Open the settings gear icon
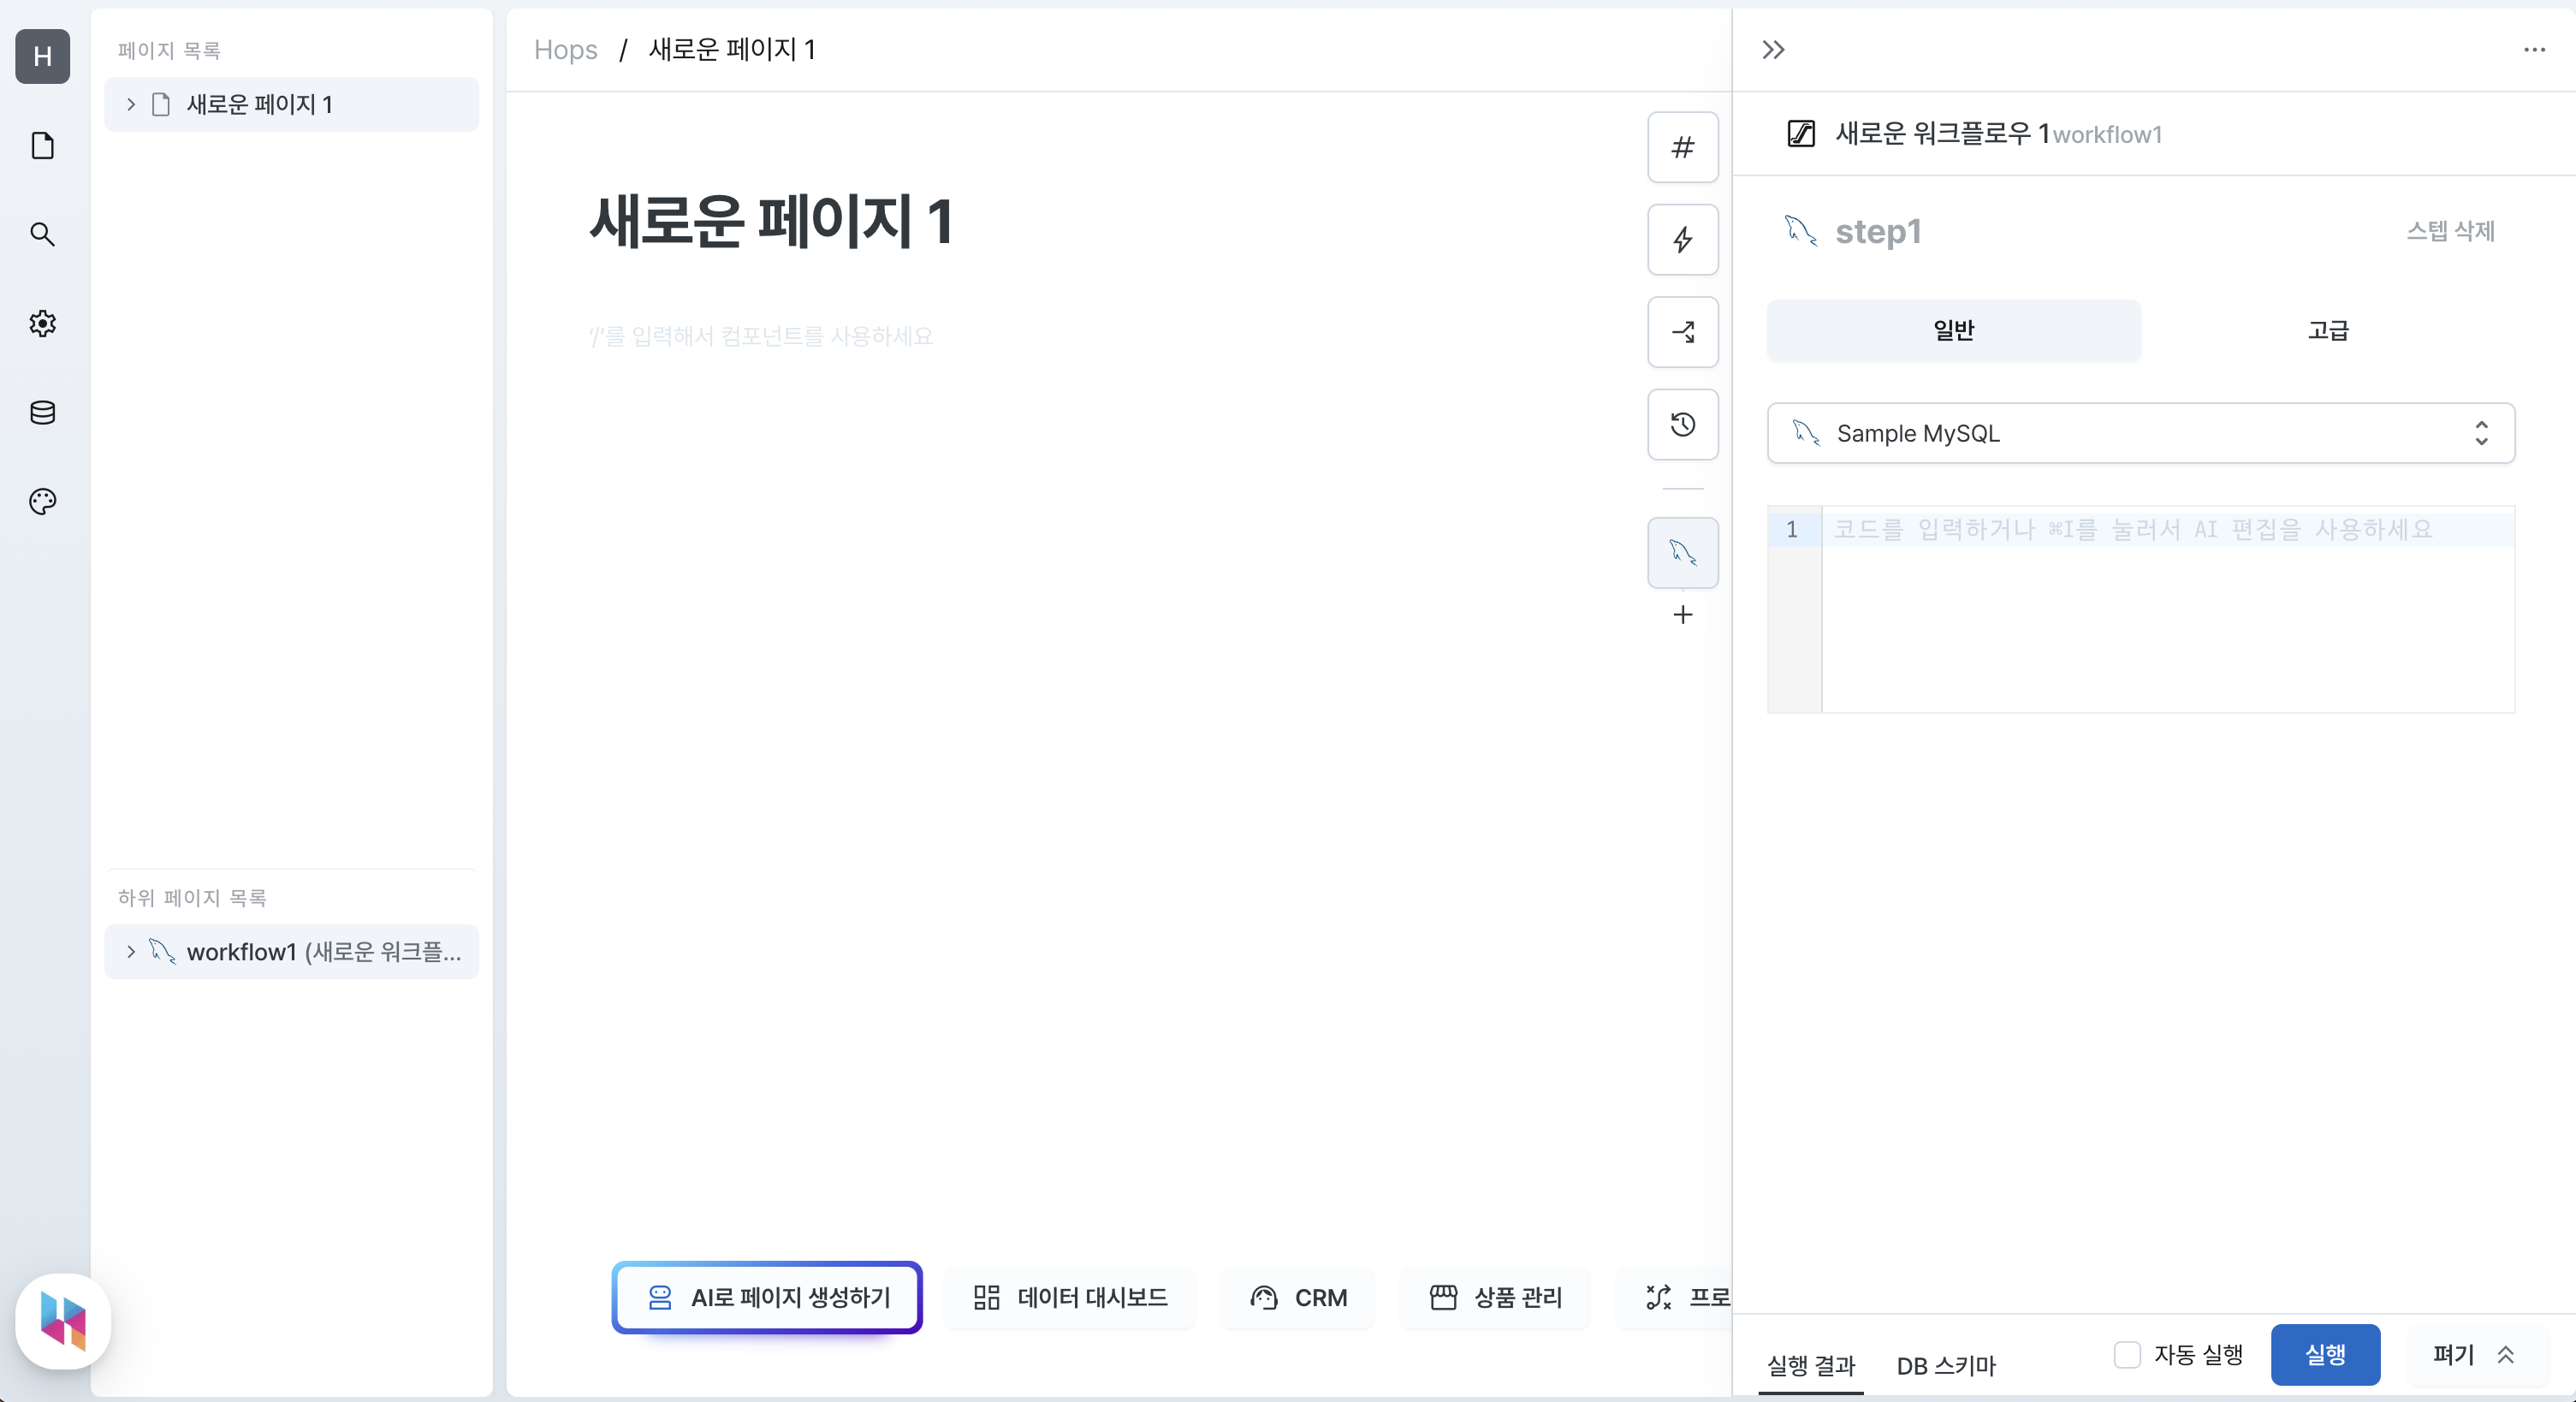The width and height of the screenshot is (2576, 1402). tap(43, 323)
